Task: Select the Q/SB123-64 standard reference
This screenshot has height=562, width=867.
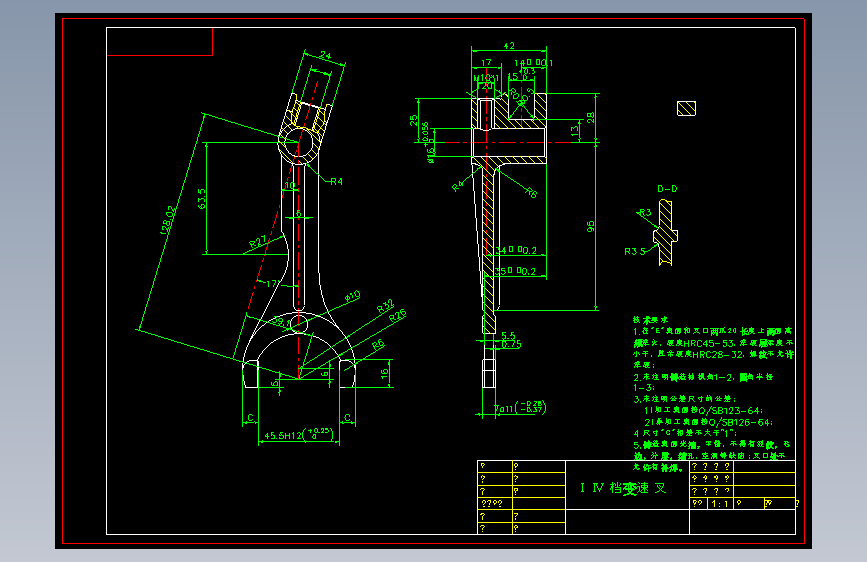Action: coord(731,410)
